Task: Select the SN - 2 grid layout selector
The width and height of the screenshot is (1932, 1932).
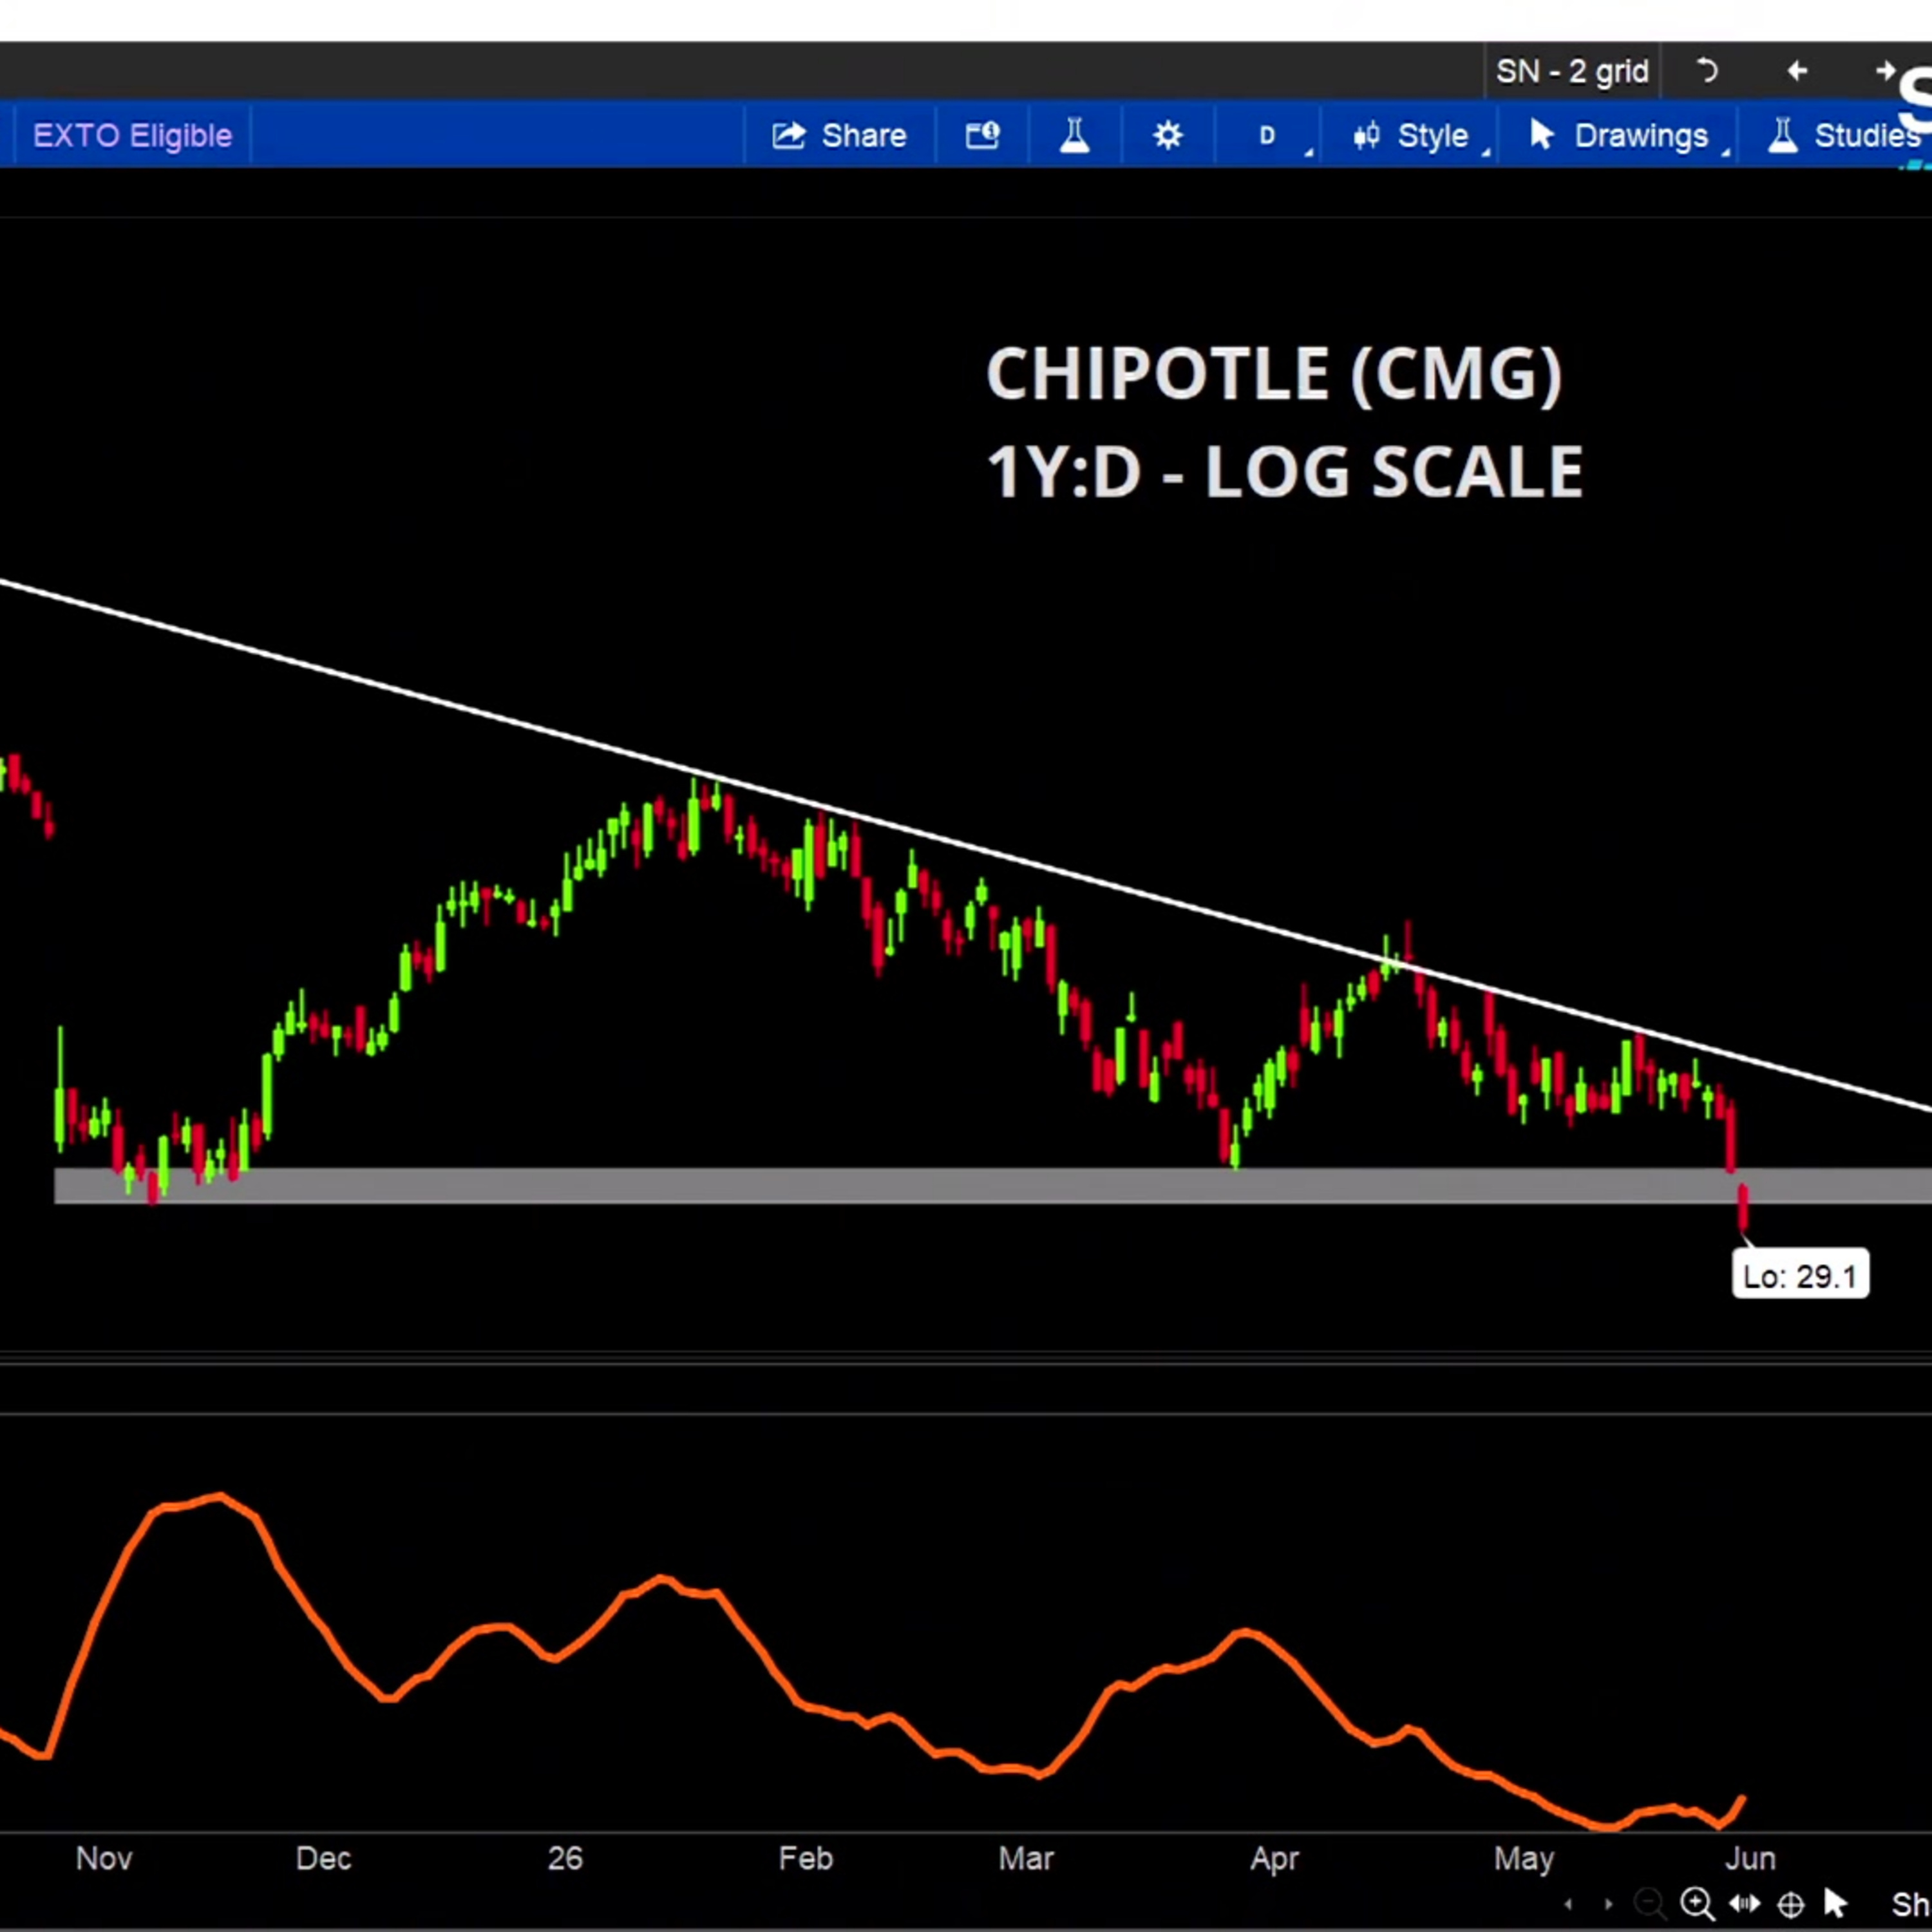Action: click(x=1572, y=71)
